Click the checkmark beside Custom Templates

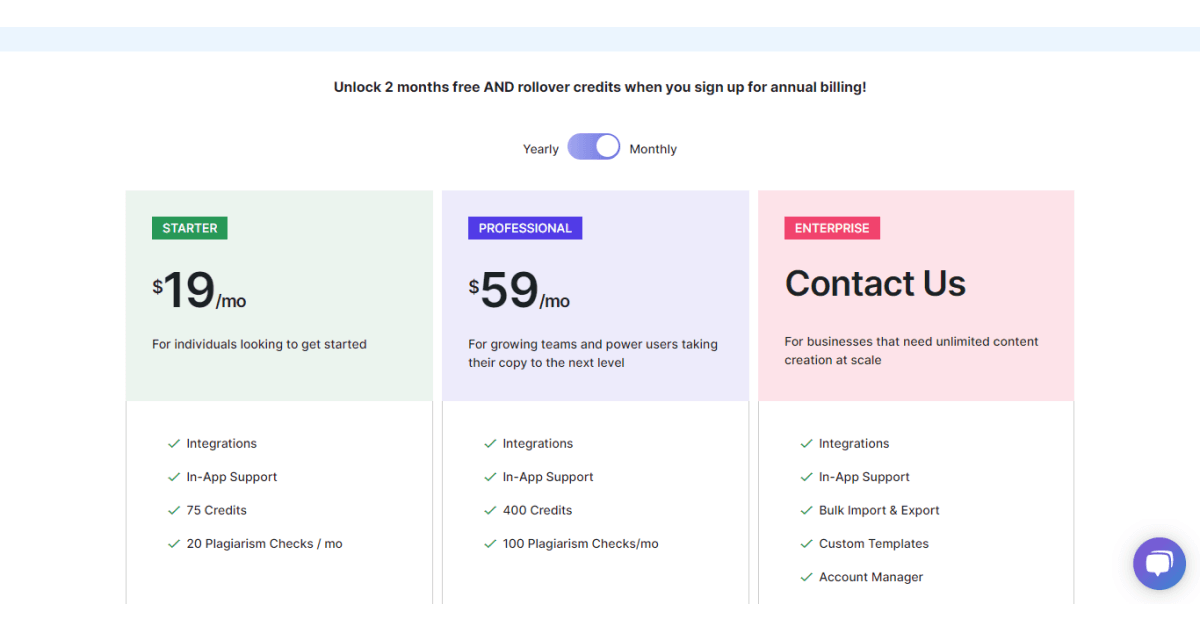pos(806,544)
